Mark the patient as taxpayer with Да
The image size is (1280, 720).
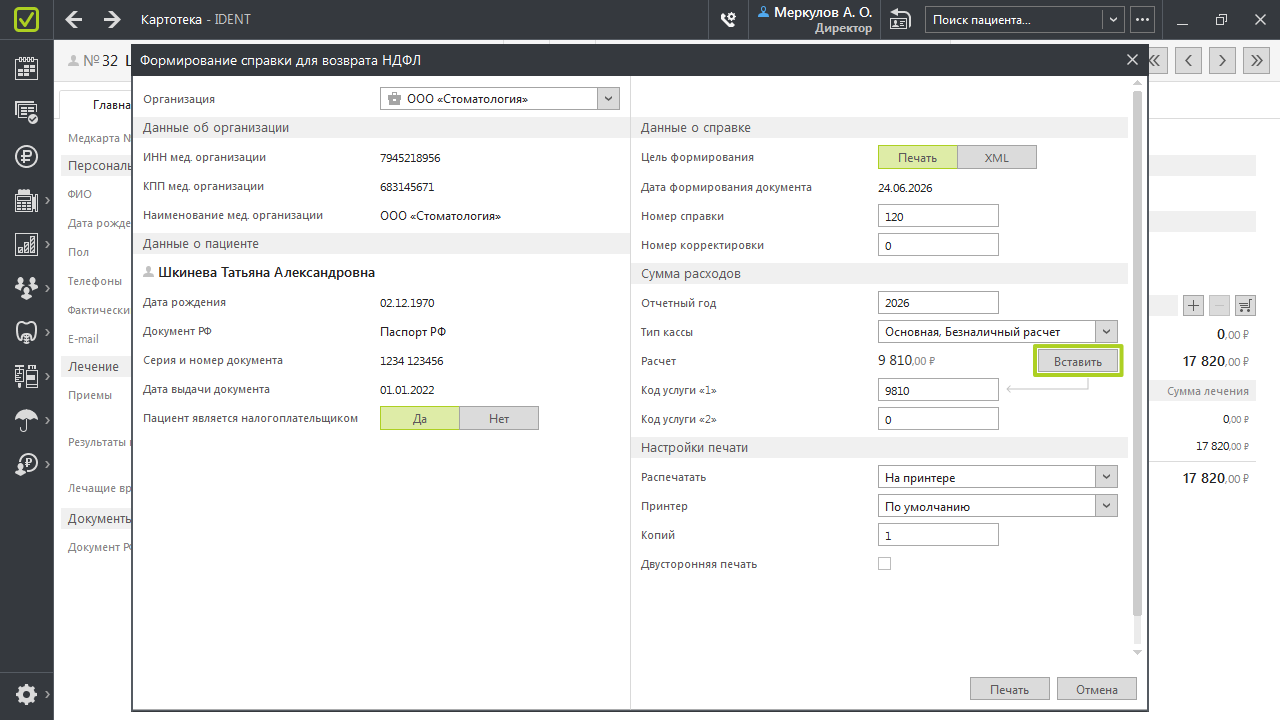(x=420, y=418)
